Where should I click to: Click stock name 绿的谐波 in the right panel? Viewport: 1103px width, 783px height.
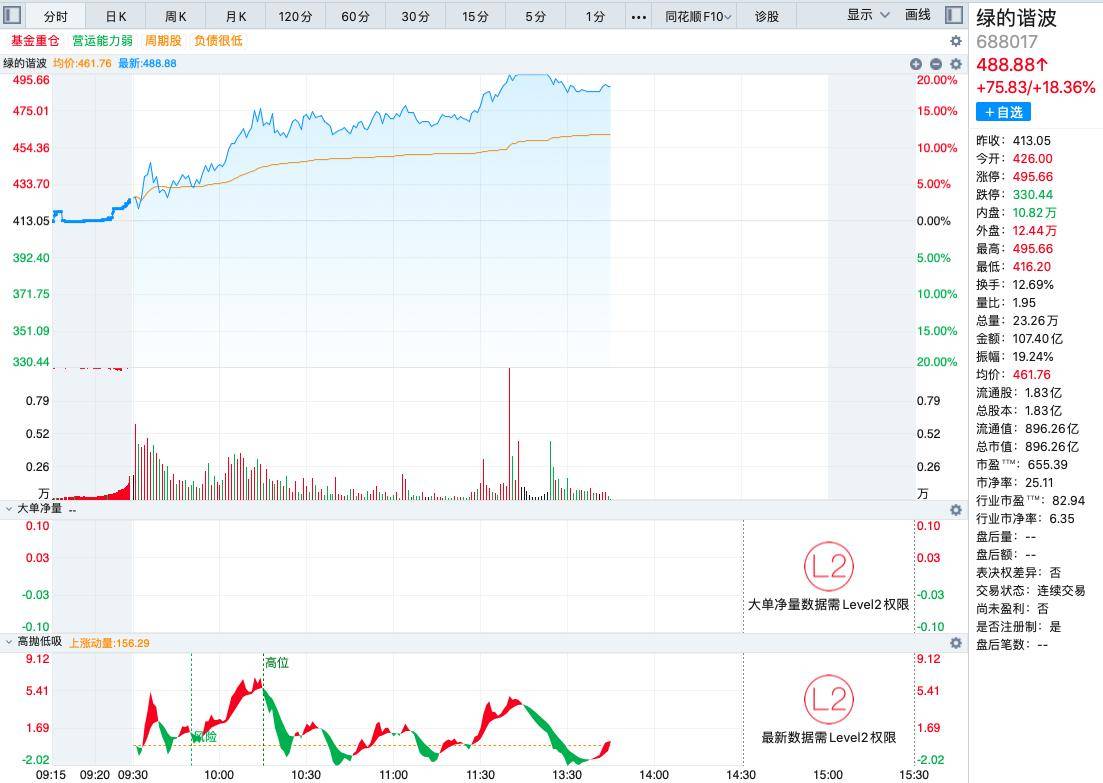(x=1016, y=18)
